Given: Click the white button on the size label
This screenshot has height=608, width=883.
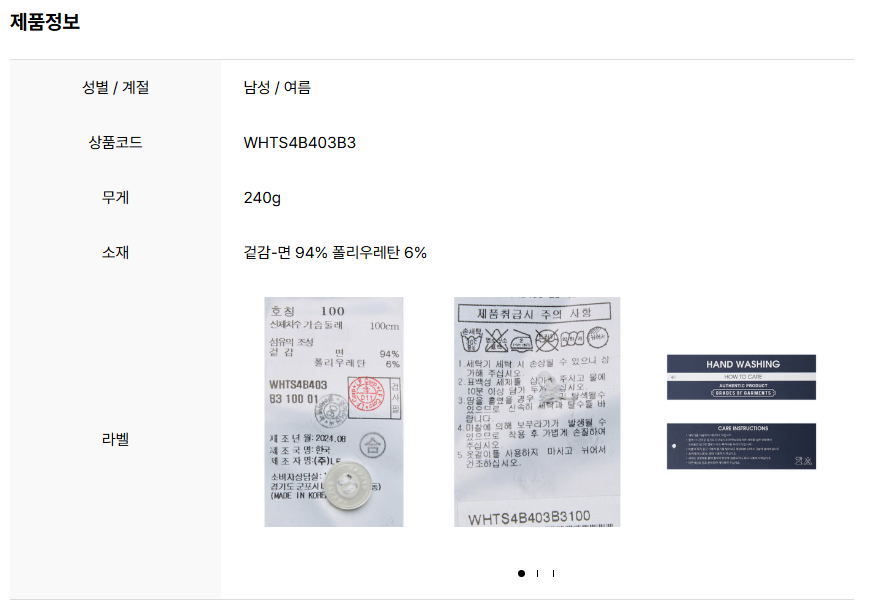Looking at the screenshot, I should (x=348, y=485).
